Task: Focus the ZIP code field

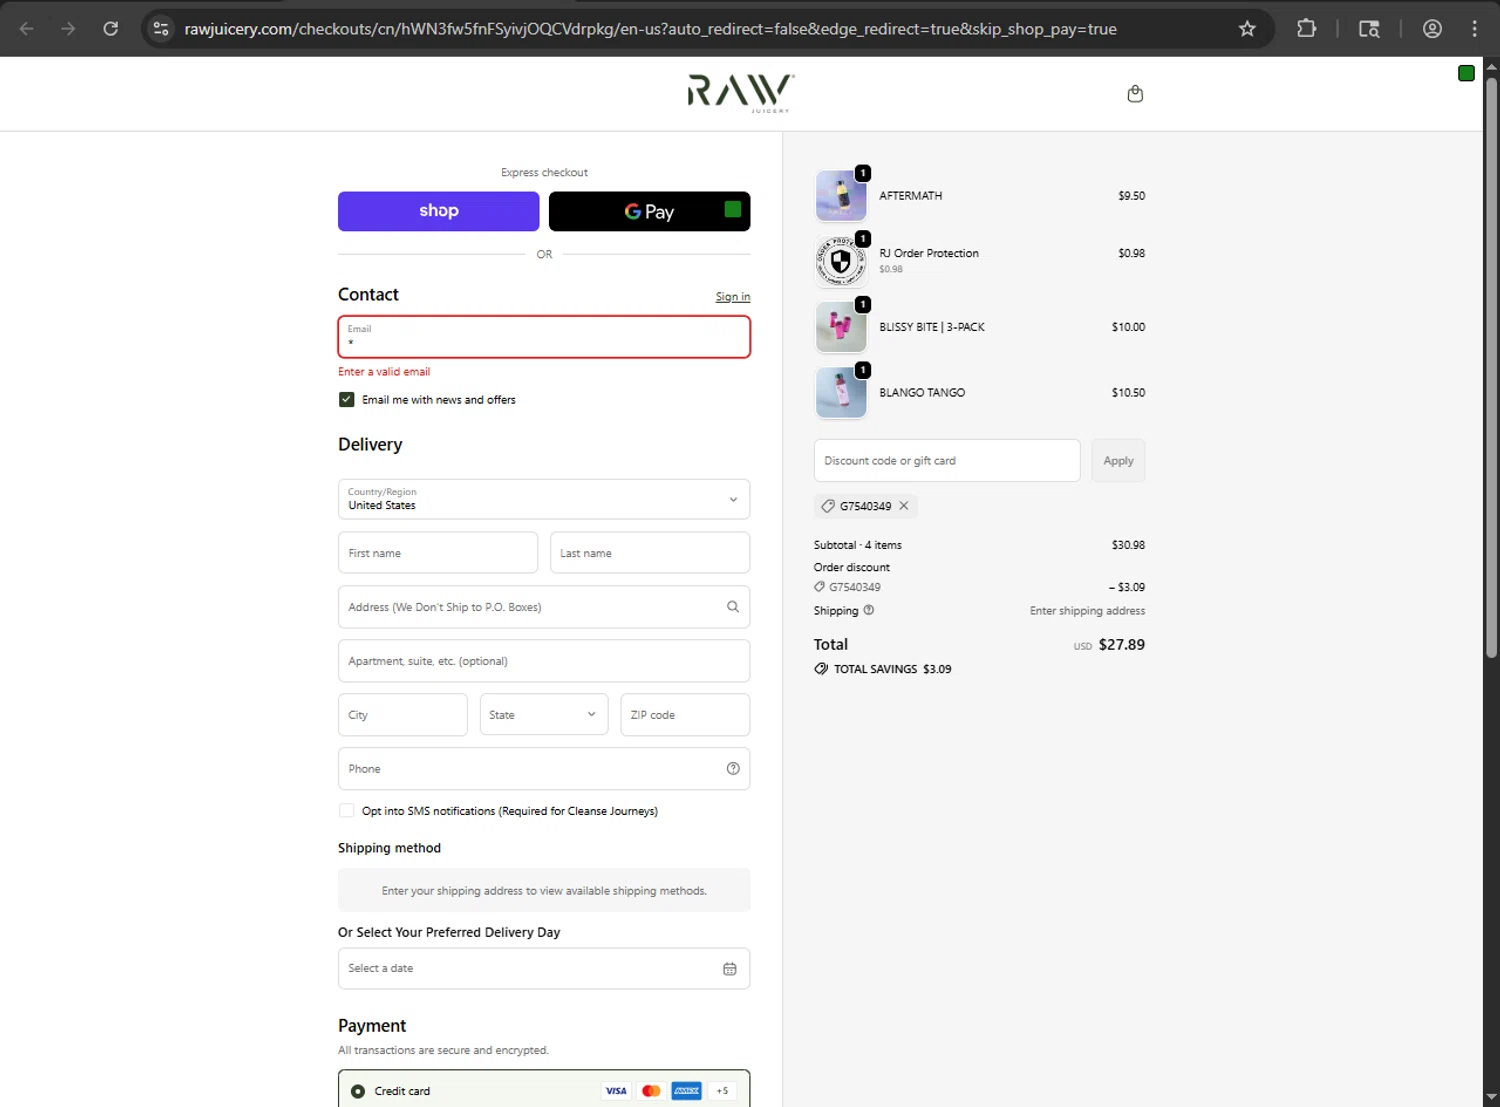Action: tap(685, 715)
